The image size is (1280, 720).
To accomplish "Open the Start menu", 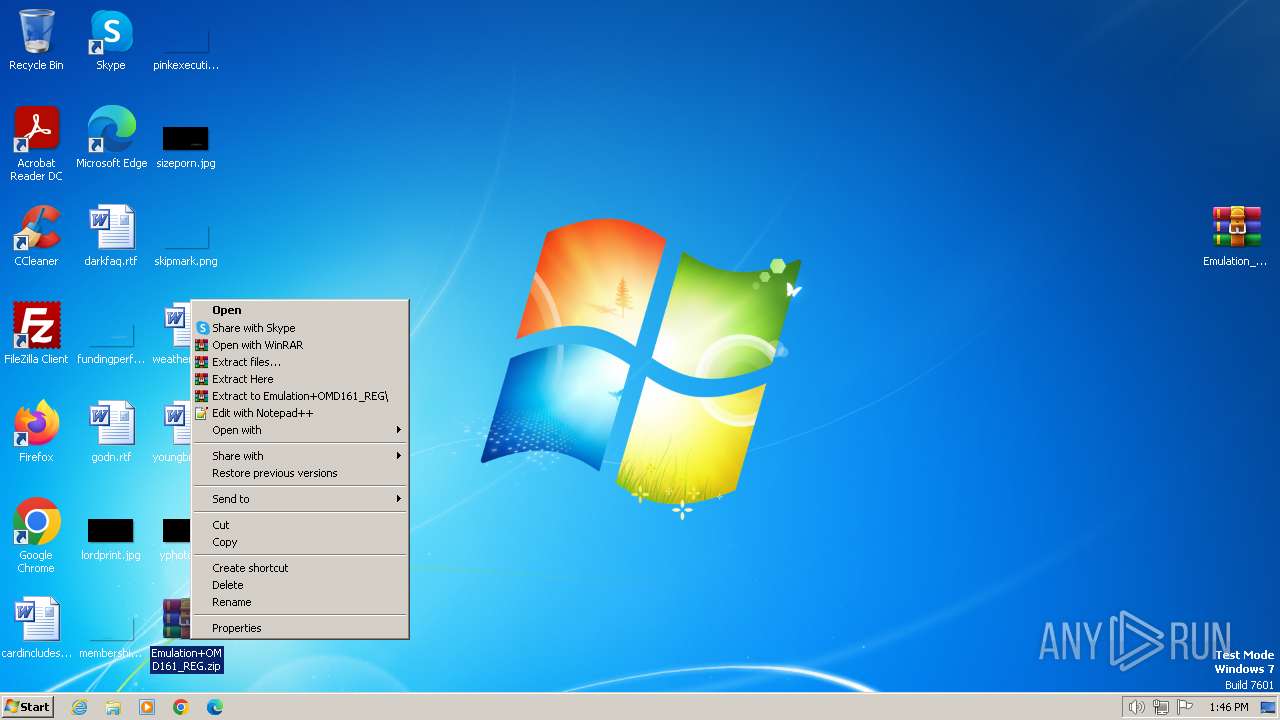I will pyautogui.click(x=27, y=707).
